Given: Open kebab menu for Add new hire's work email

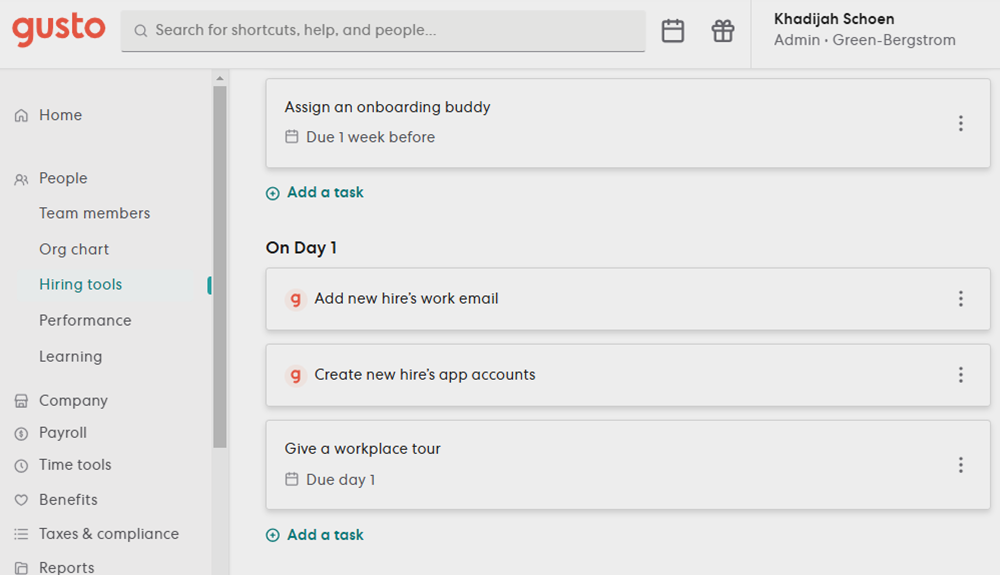Looking at the screenshot, I should pyautogui.click(x=960, y=298).
